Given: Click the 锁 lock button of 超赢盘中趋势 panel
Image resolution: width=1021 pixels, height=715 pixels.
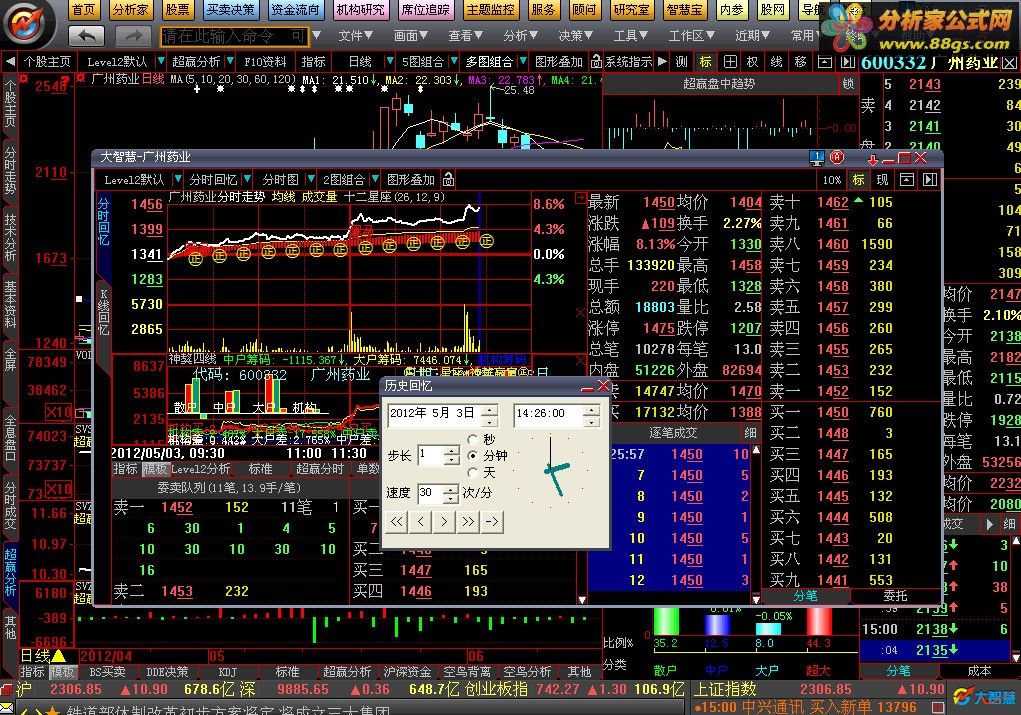Looking at the screenshot, I should click(x=848, y=84).
